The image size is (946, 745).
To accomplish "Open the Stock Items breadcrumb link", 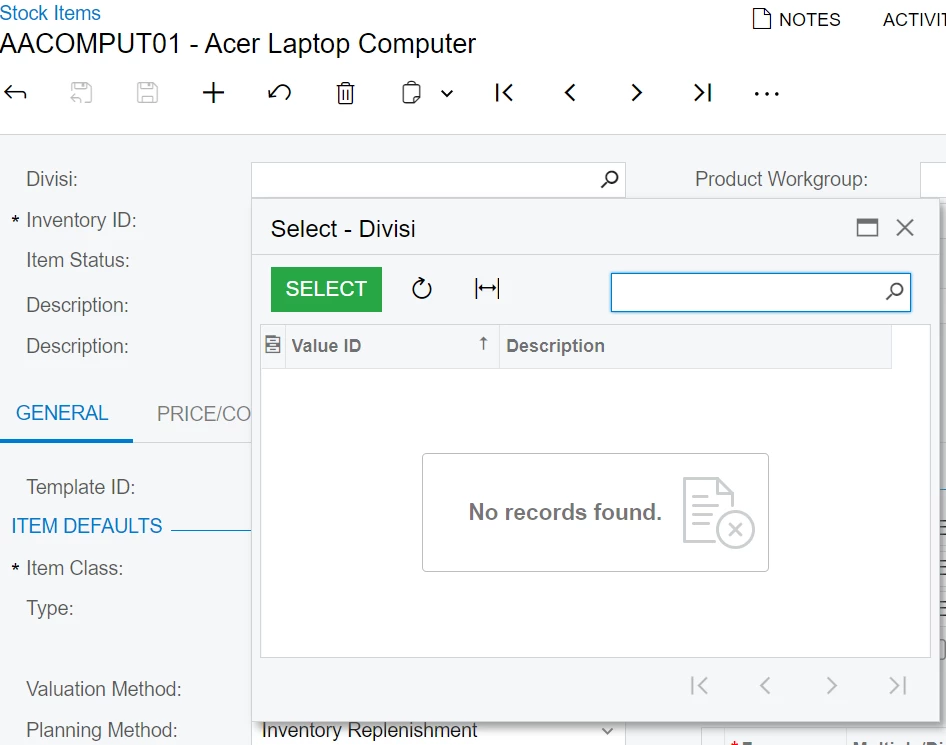I will click(50, 13).
